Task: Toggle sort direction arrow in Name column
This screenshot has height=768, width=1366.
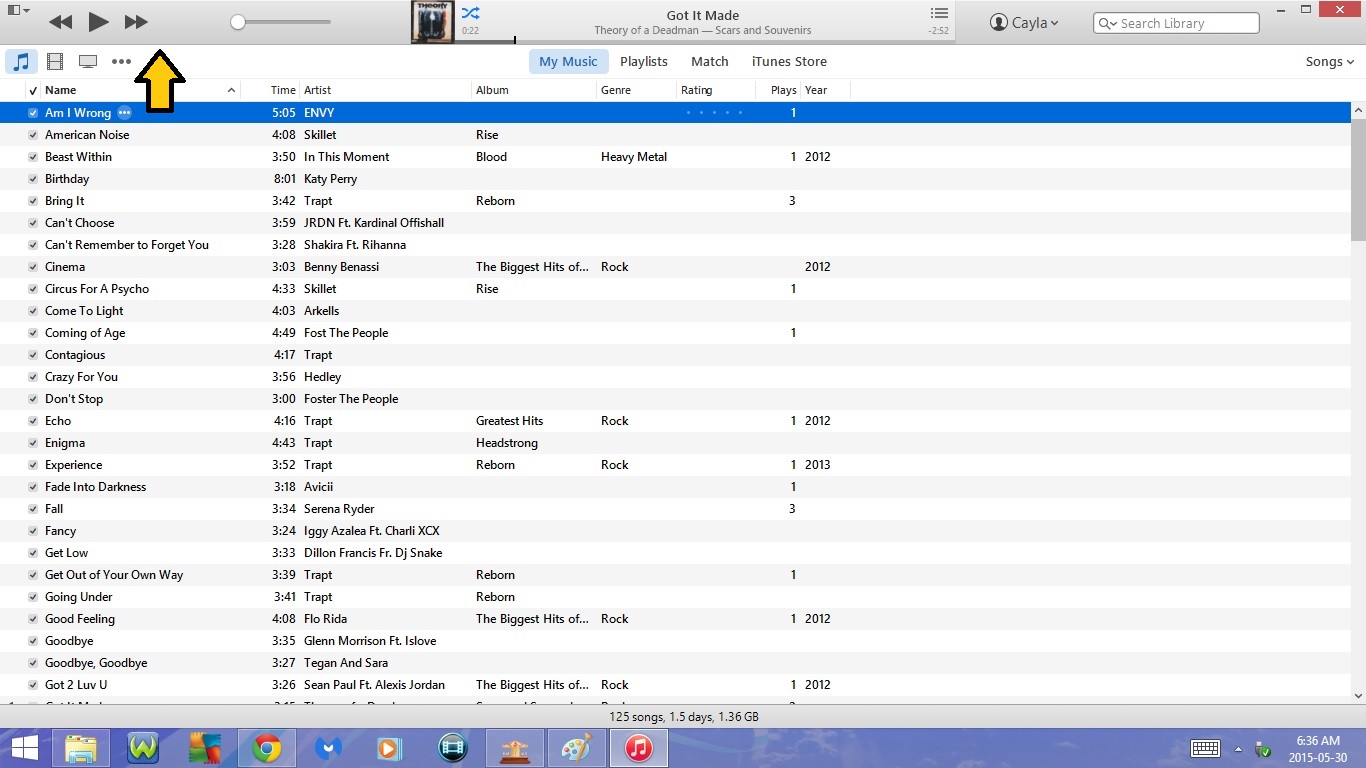Action: point(232,90)
